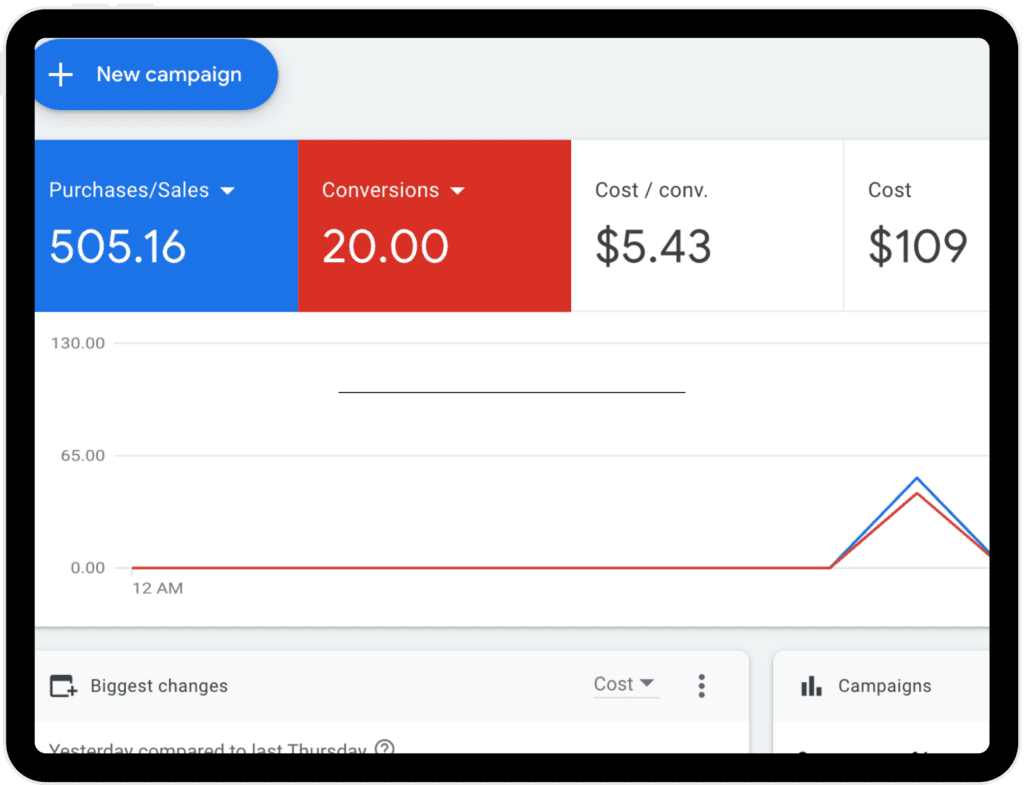The height and width of the screenshot is (785, 1024).
Task: Click the Biggest changes panel icon
Action: click(63, 685)
